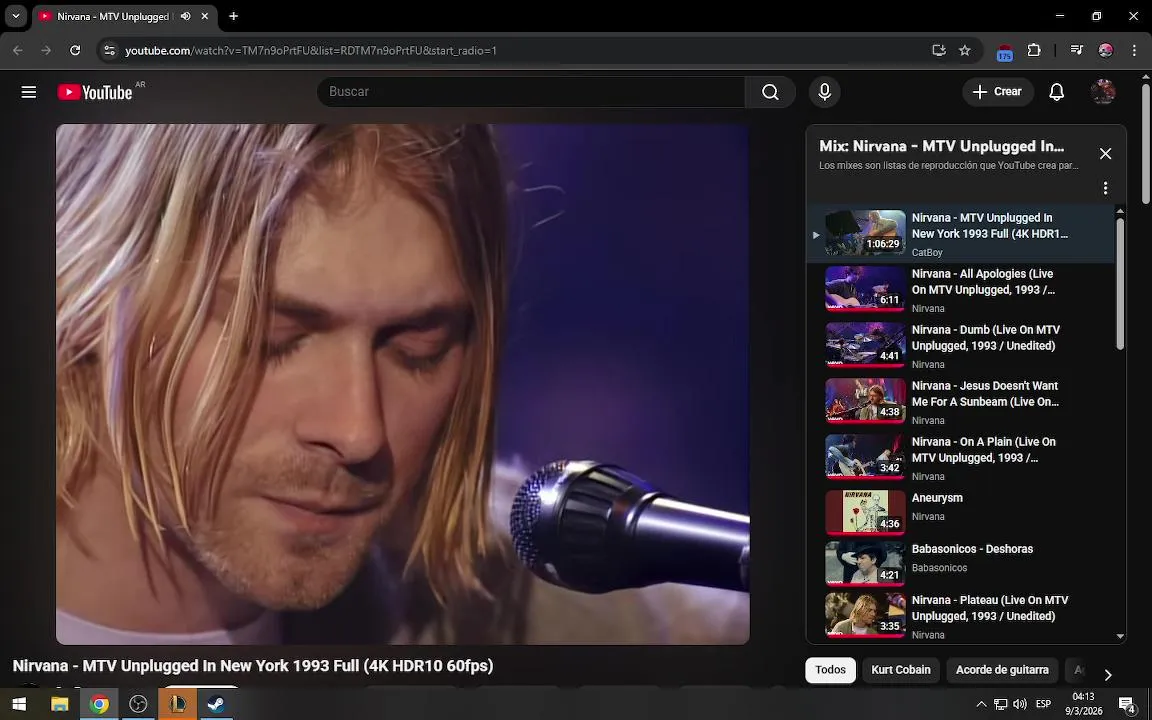Open Steam from the taskbar
This screenshot has width=1152, height=720.
point(217,704)
